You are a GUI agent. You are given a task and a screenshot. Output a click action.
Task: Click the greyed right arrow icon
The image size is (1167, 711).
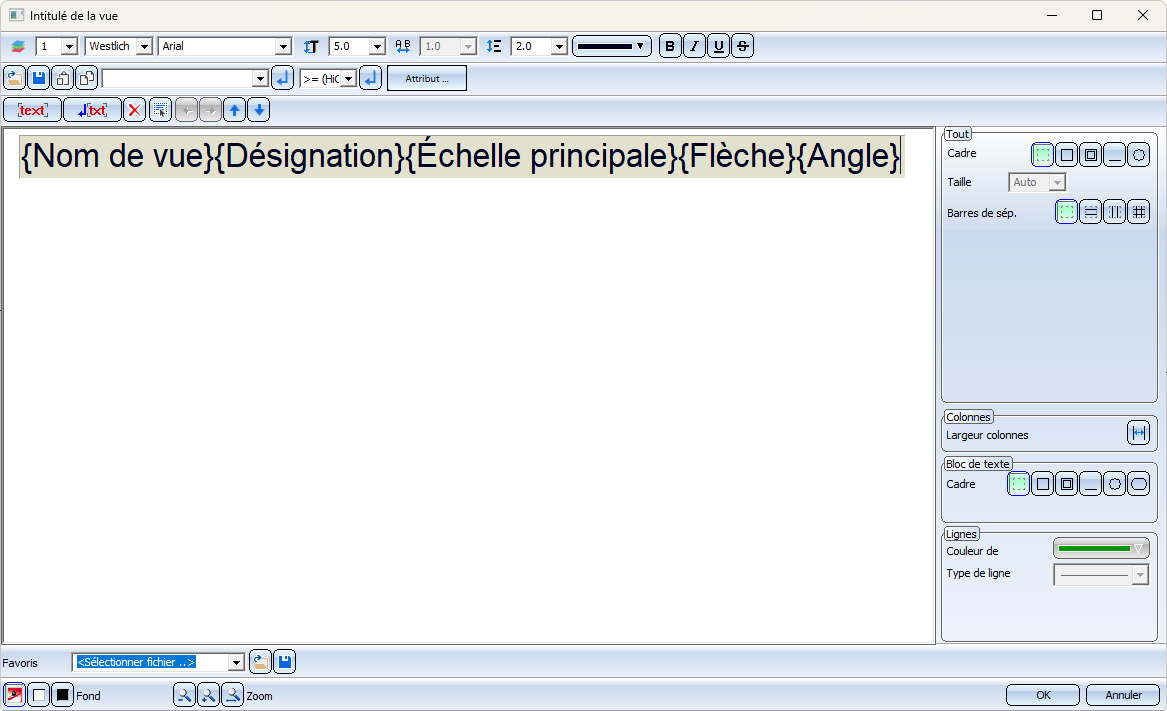pyautogui.click(x=211, y=110)
